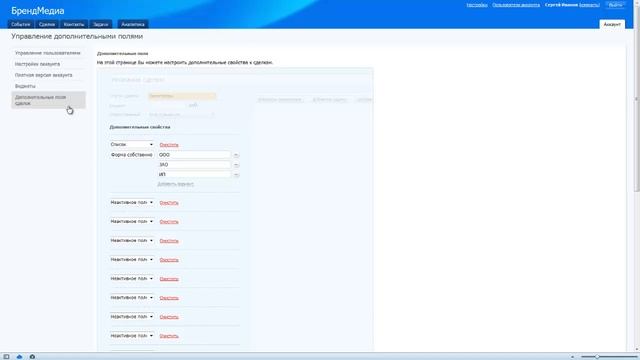
Task: Open the eighth Неактивное поле dropdown
Action: 131,336
